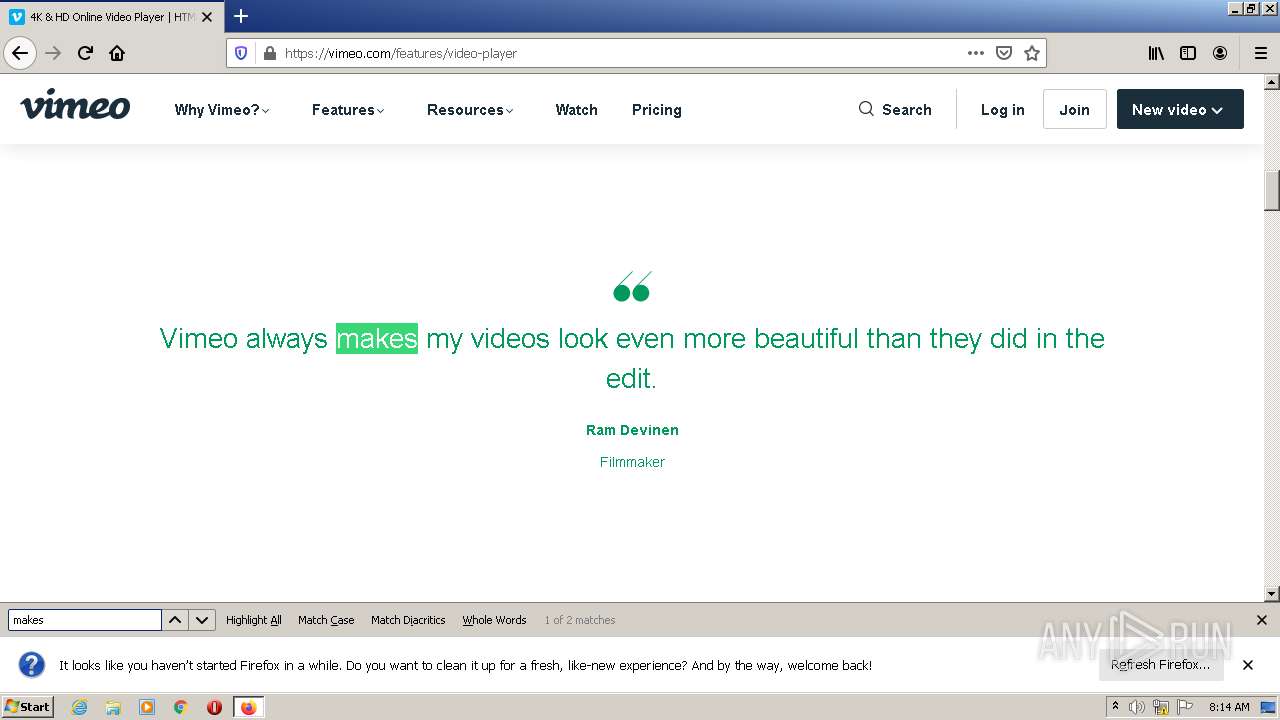
Task: Click the Log in link
Action: pyautogui.click(x=1002, y=110)
